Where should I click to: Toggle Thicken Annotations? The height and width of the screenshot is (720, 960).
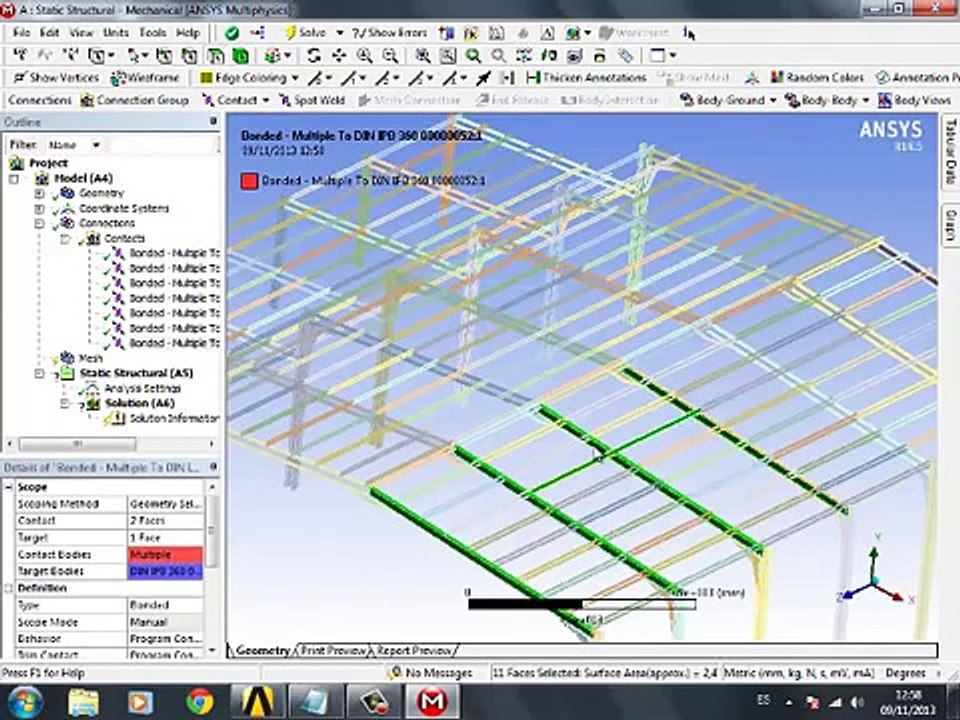coord(587,78)
